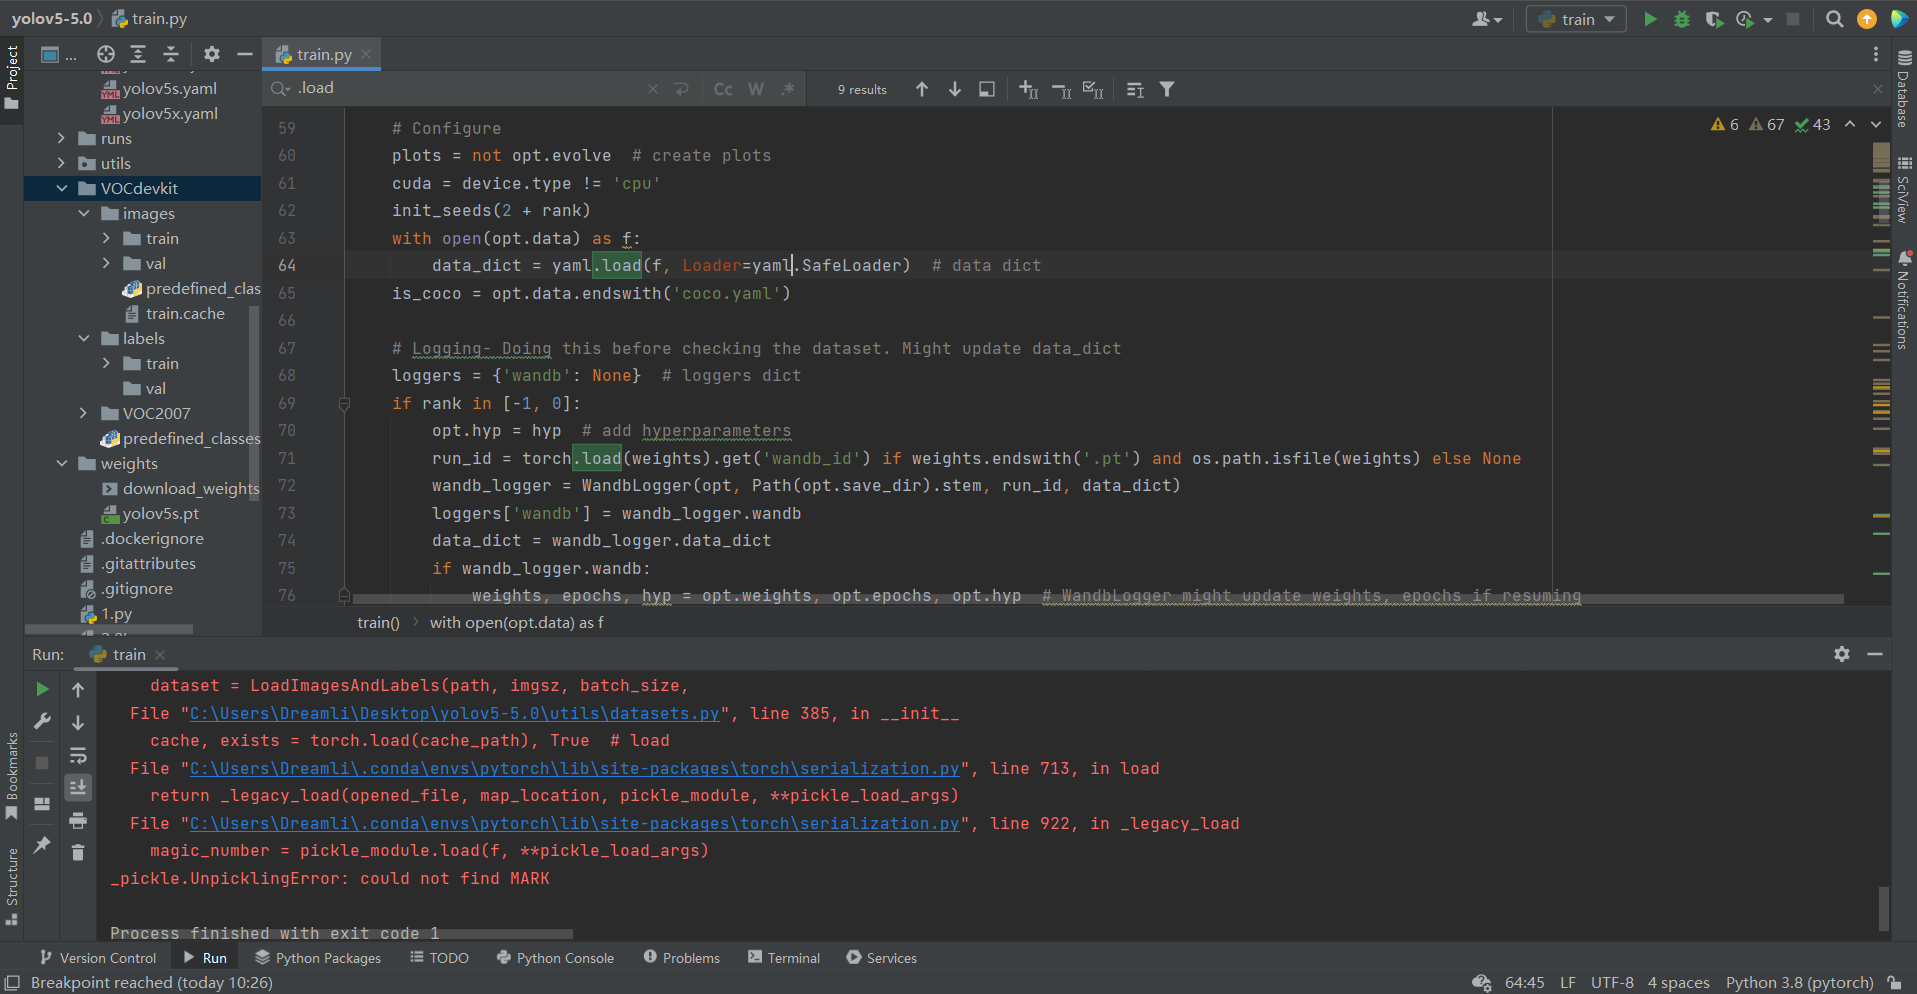Open Search Everywhere with the magnifier icon
Image resolution: width=1917 pixels, height=994 pixels.
(1835, 18)
